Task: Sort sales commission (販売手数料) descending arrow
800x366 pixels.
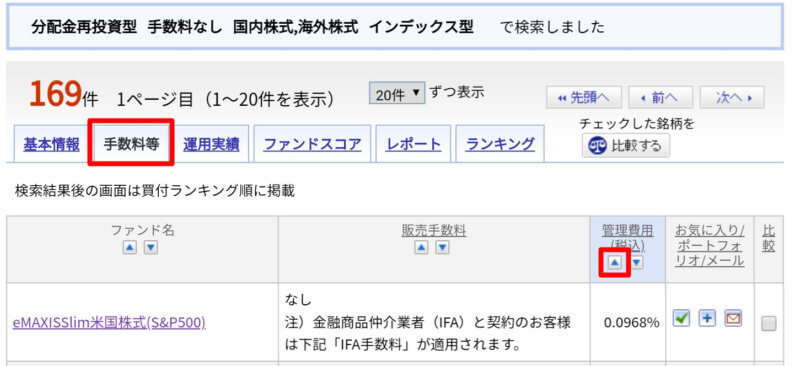Action: click(x=442, y=248)
